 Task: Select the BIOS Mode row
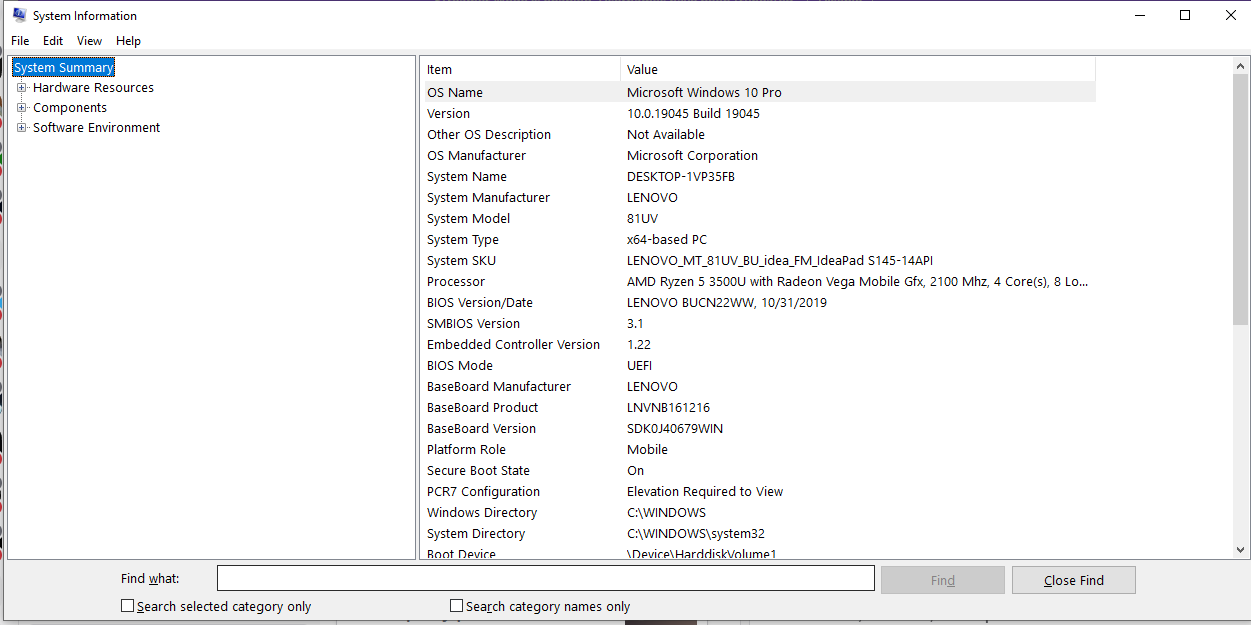pos(758,365)
